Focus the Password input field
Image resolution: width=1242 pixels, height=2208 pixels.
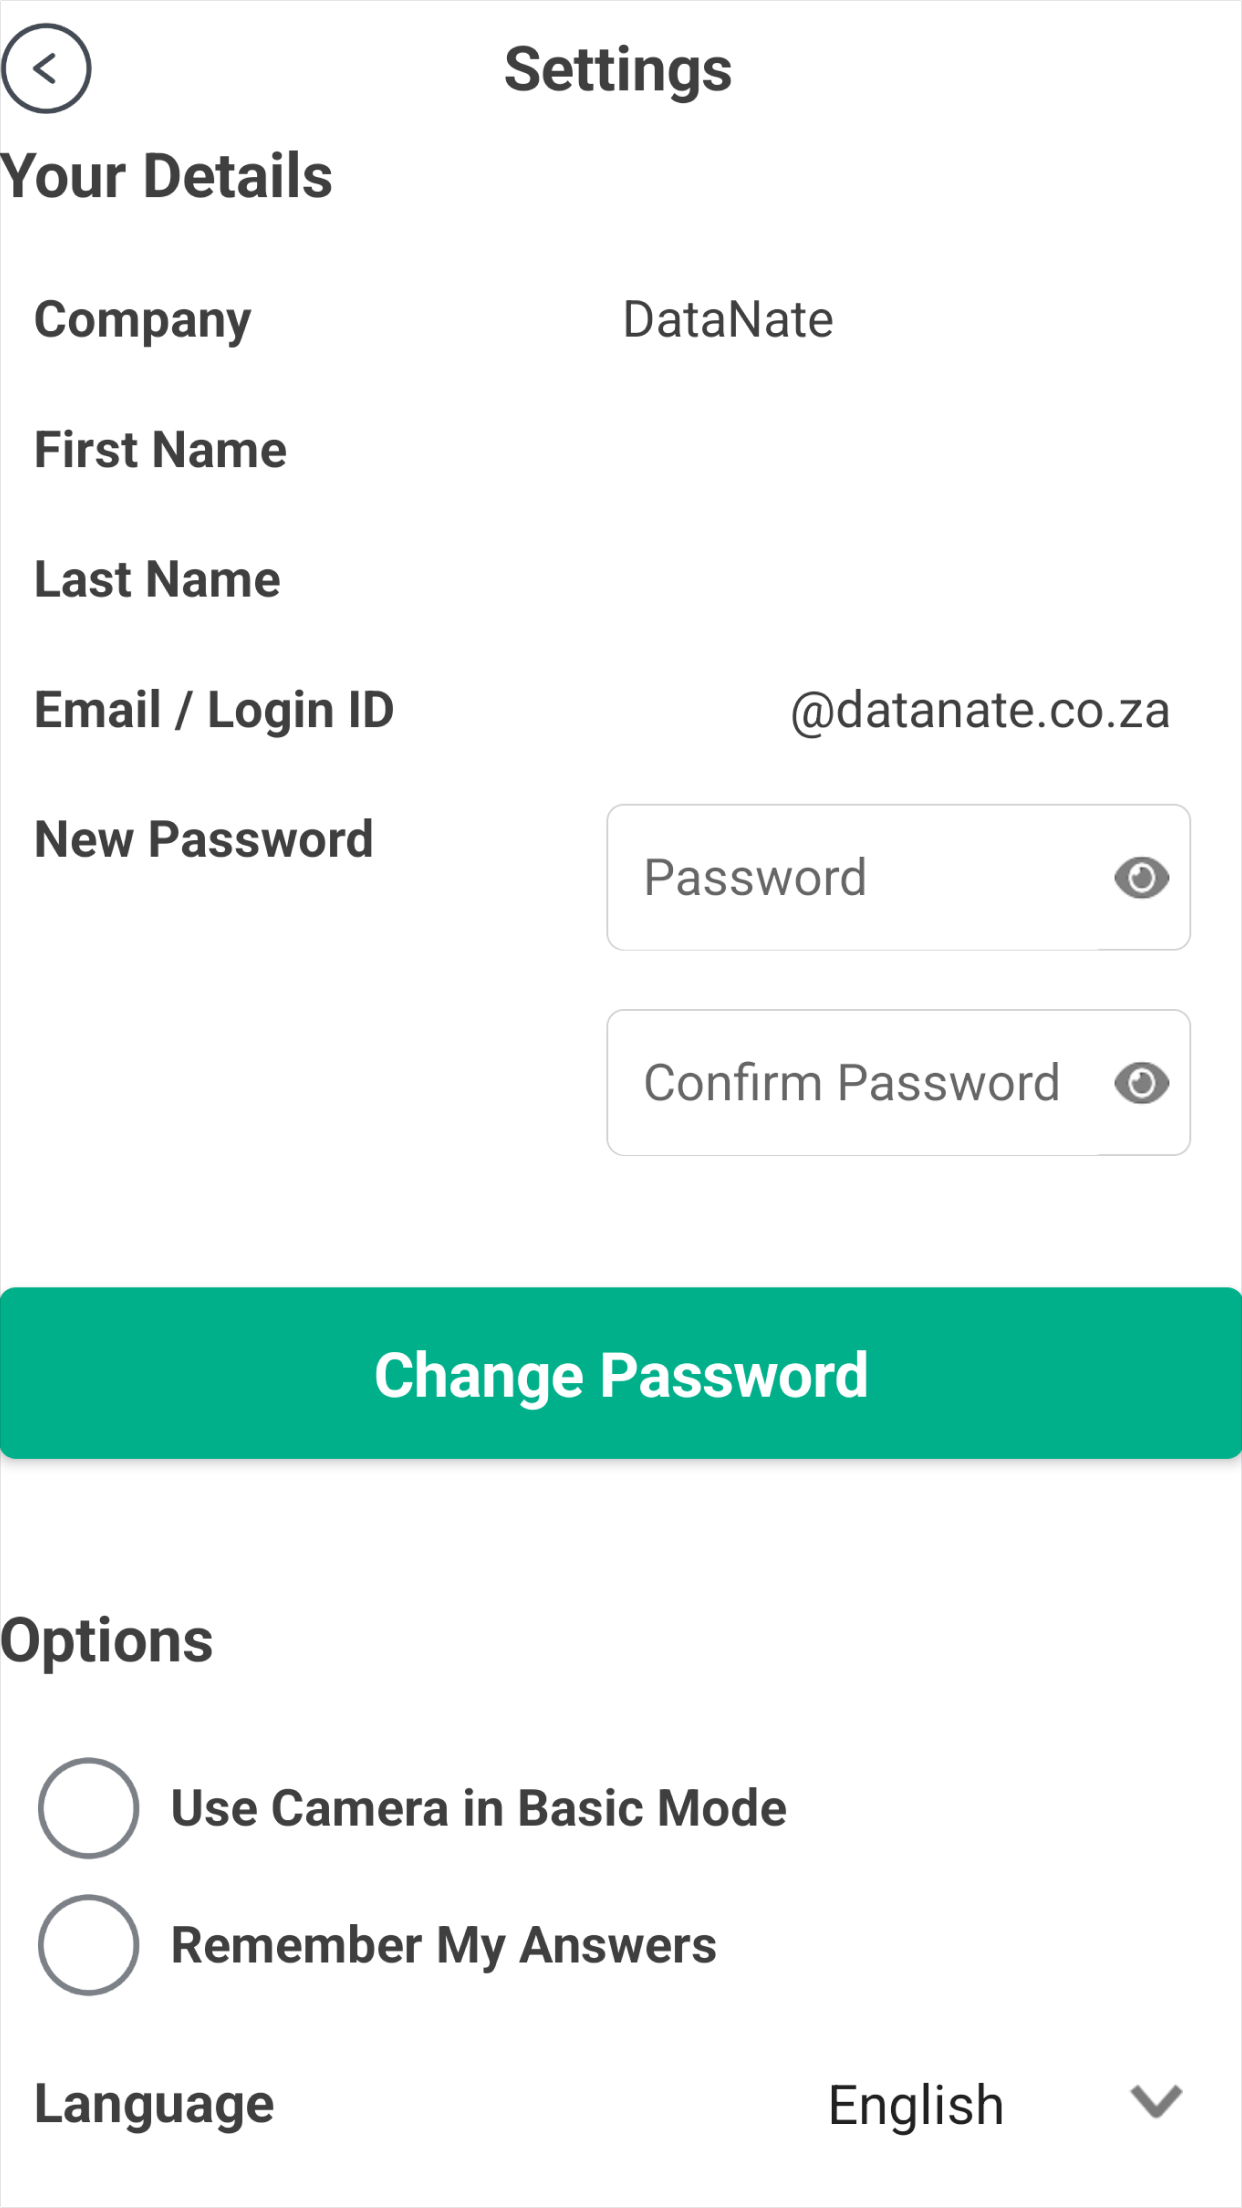pyautogui.click(x=860, y=878)
